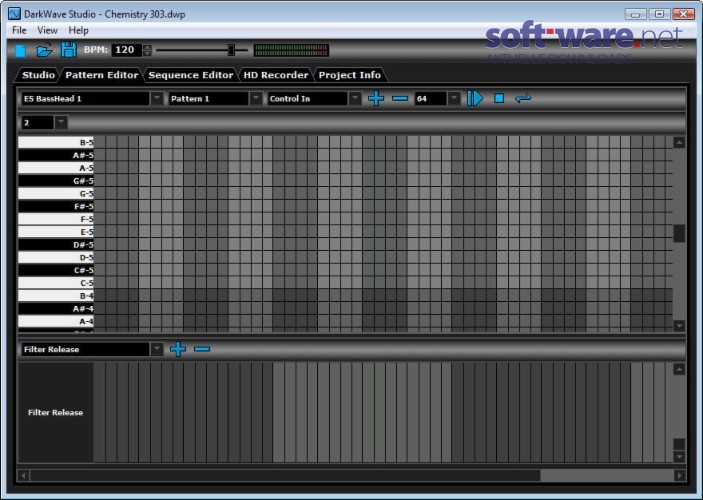Remove pattern with the top minus icon
Screen dimensions: 703x500
point(399,98)
